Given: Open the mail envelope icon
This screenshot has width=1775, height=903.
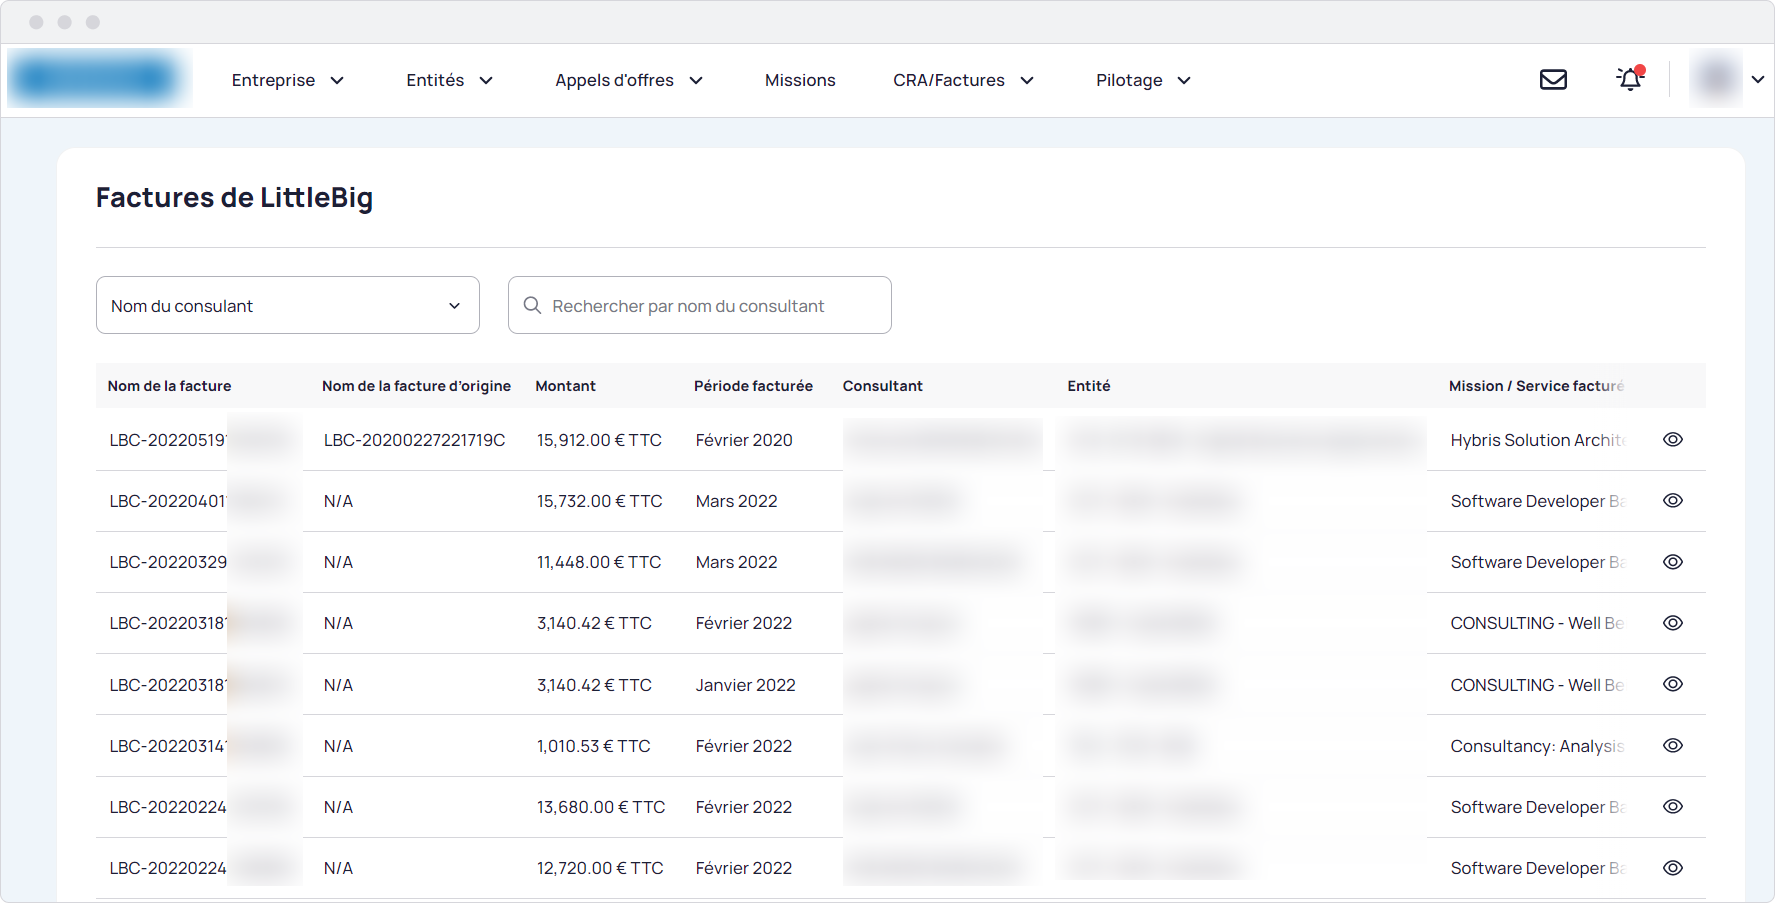Looking at the screenshot, I should pyautogui.click(x=1553, y=79).
